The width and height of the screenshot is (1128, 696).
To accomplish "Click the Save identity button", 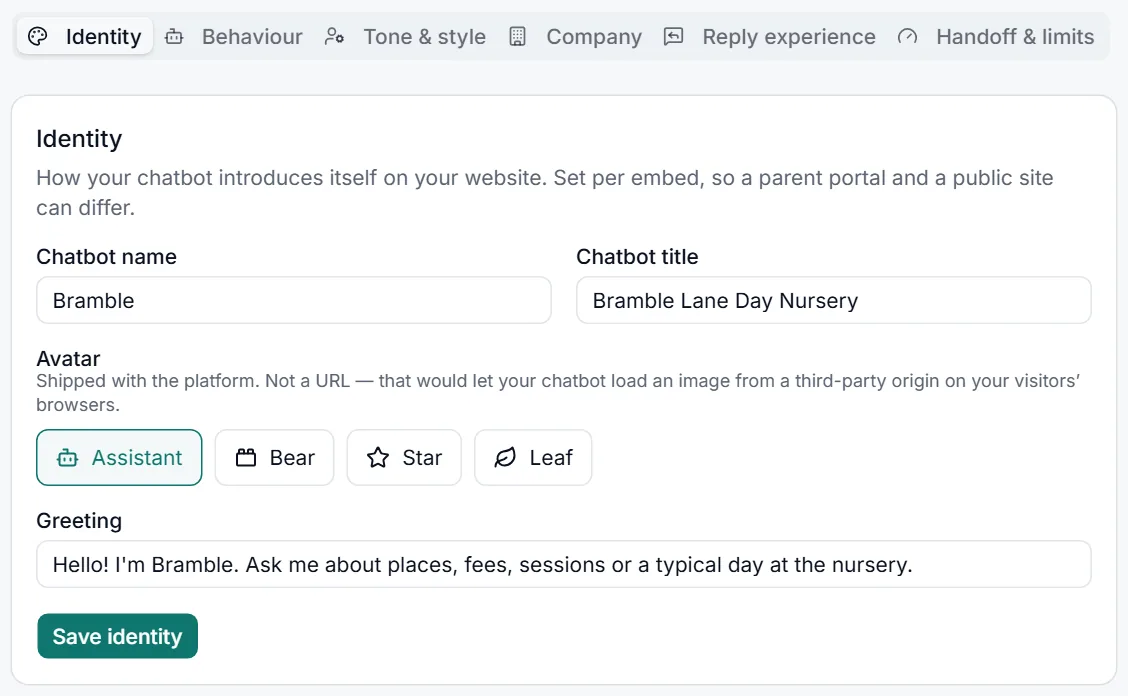I will pyautogui.click(x=117, y=636).
